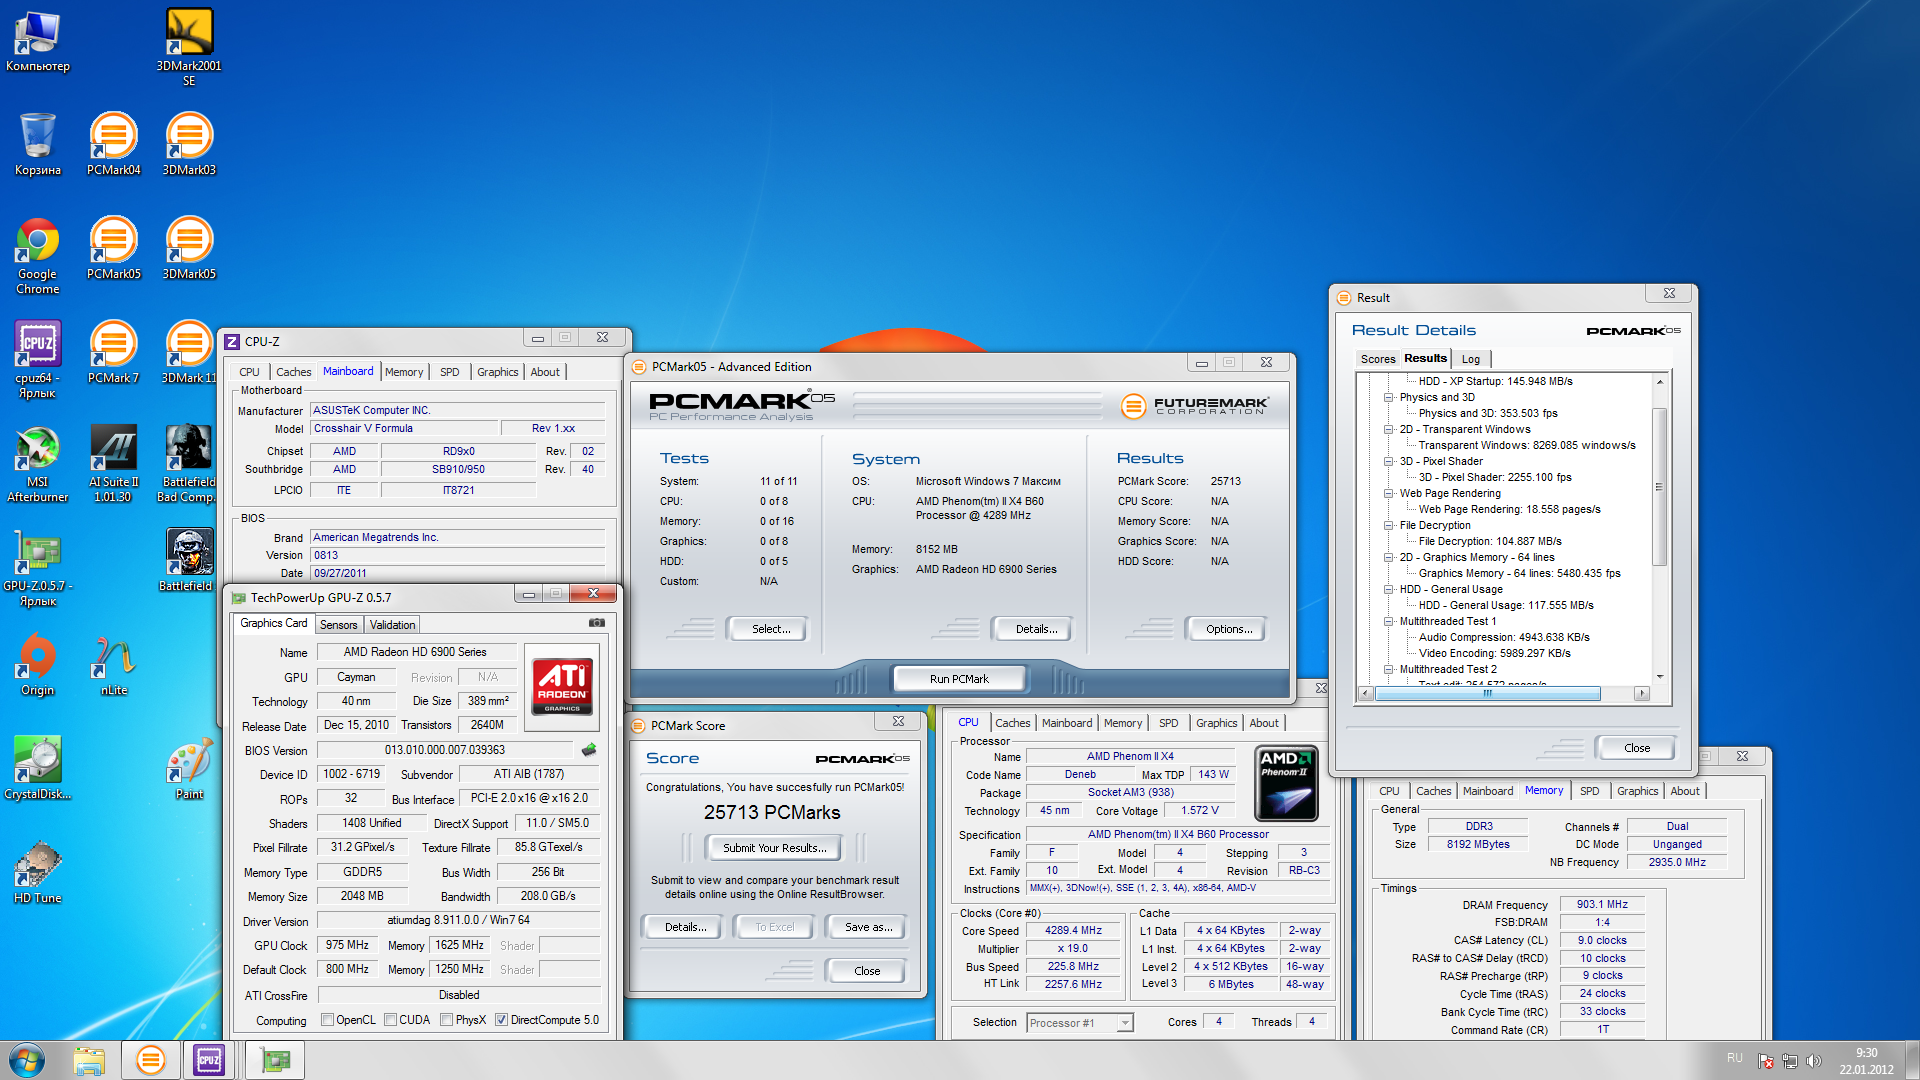The height and width of the screenshot is (1080, 1920).
Task: Collapse the 2D - Graphics Memory node
Action: 1389,558
